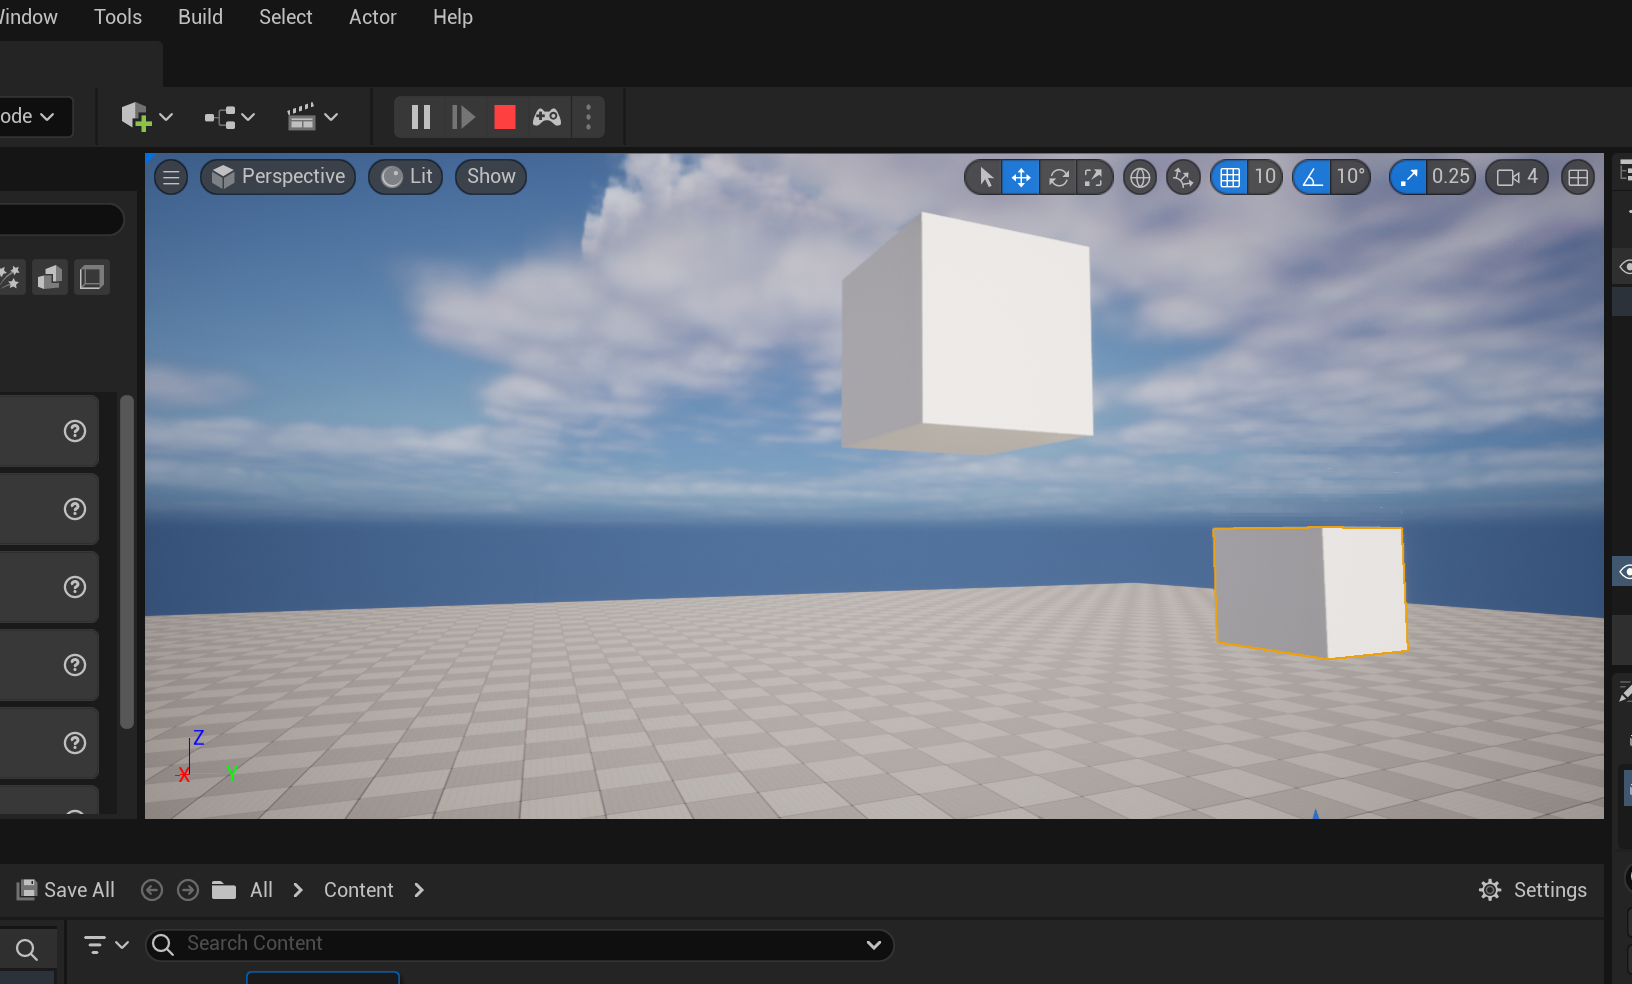Click the fifth help question mark icon
This screenshot has width=1632, height=984.
click(x=75, y=743)
